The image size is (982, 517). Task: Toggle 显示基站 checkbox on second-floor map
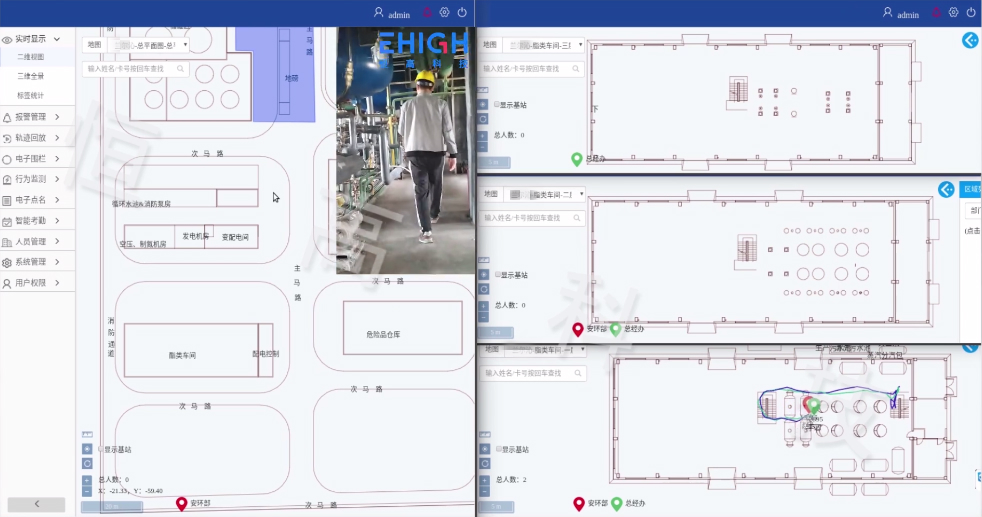coord(498,275)
